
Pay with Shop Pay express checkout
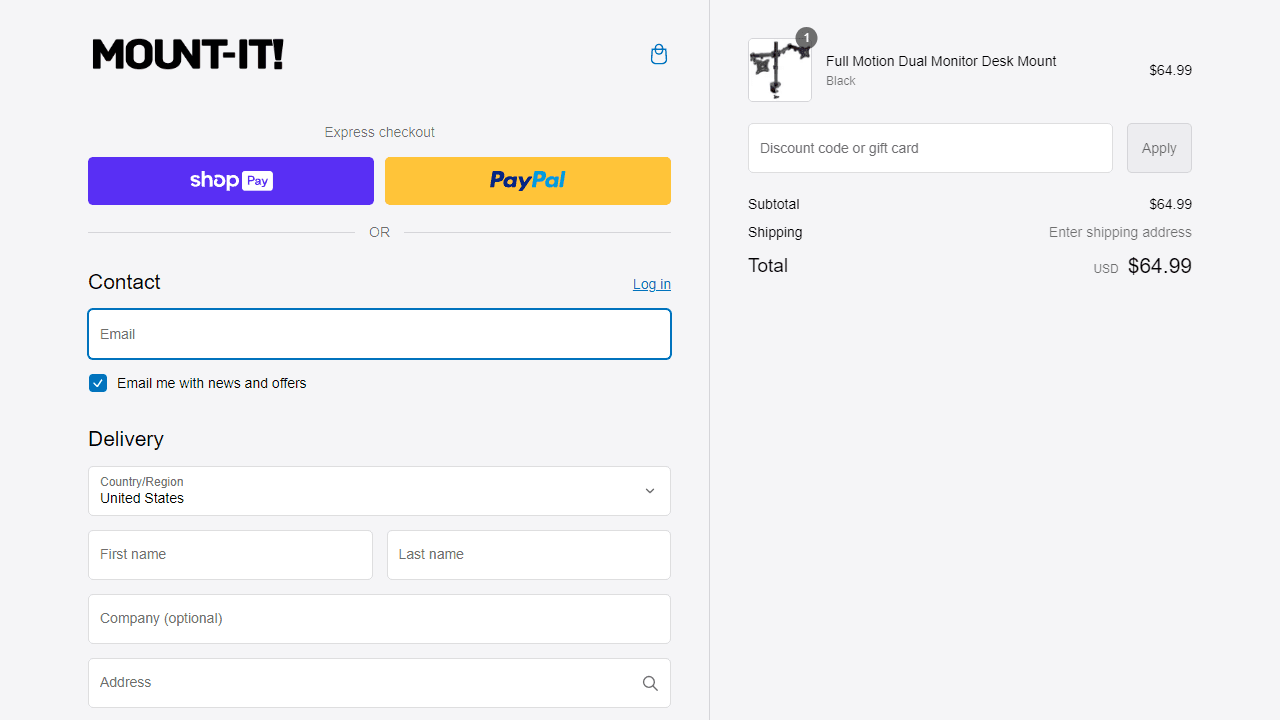(231, 181)
